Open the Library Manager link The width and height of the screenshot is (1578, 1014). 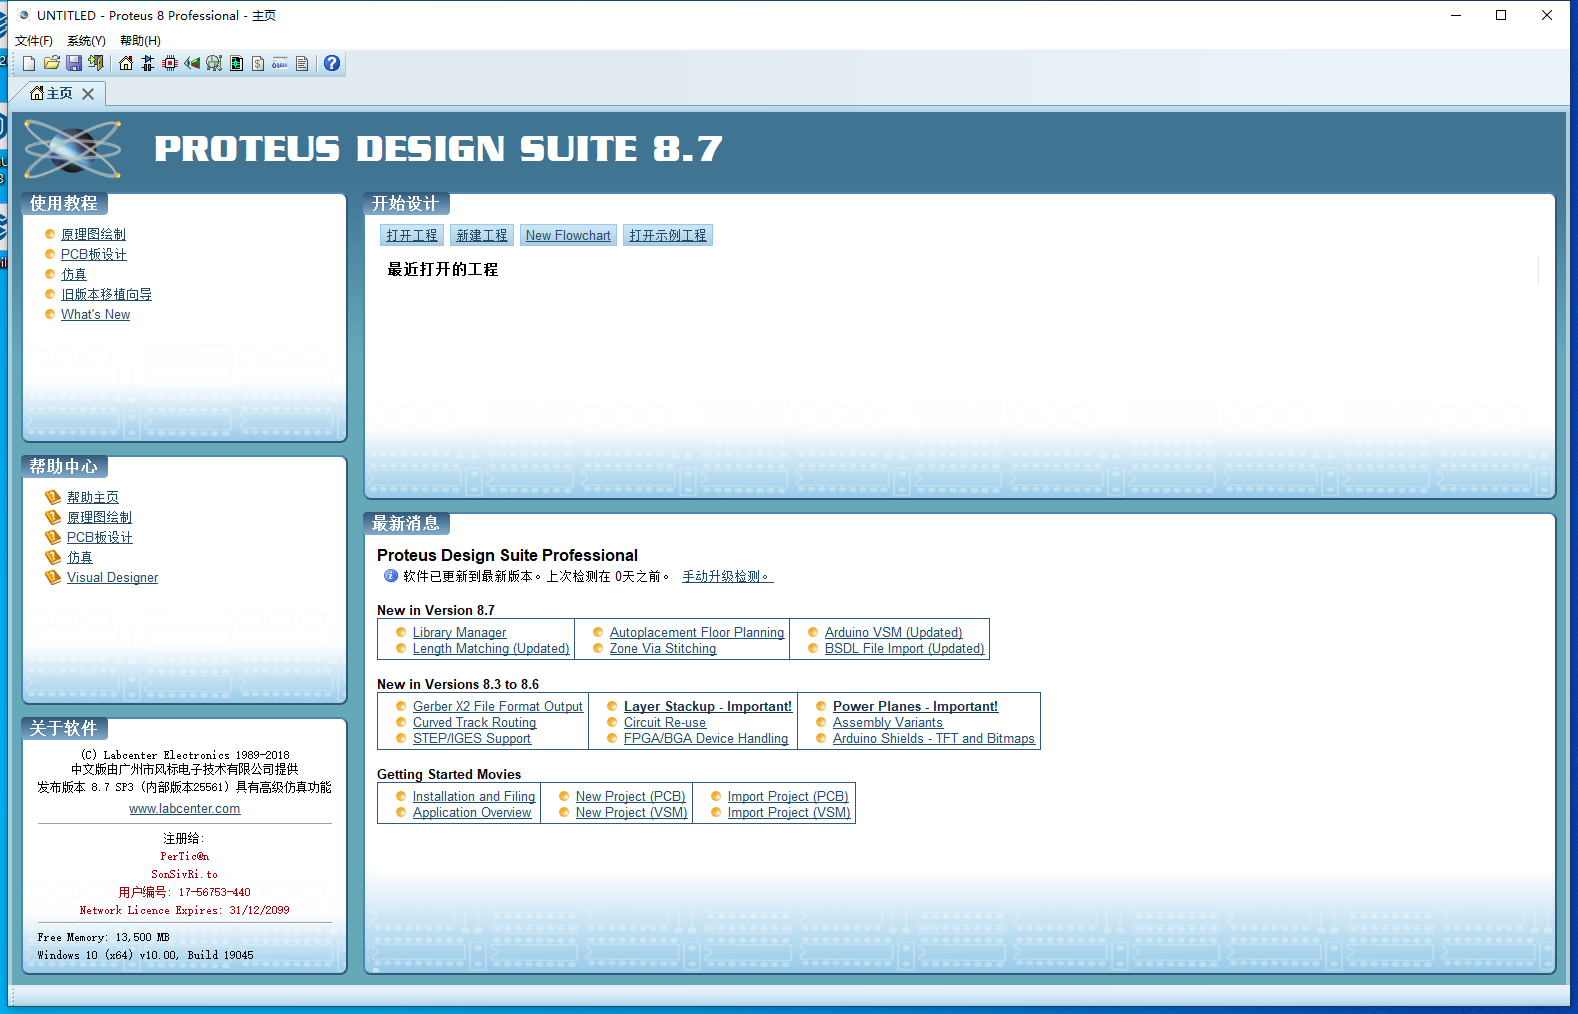[459, 632]
